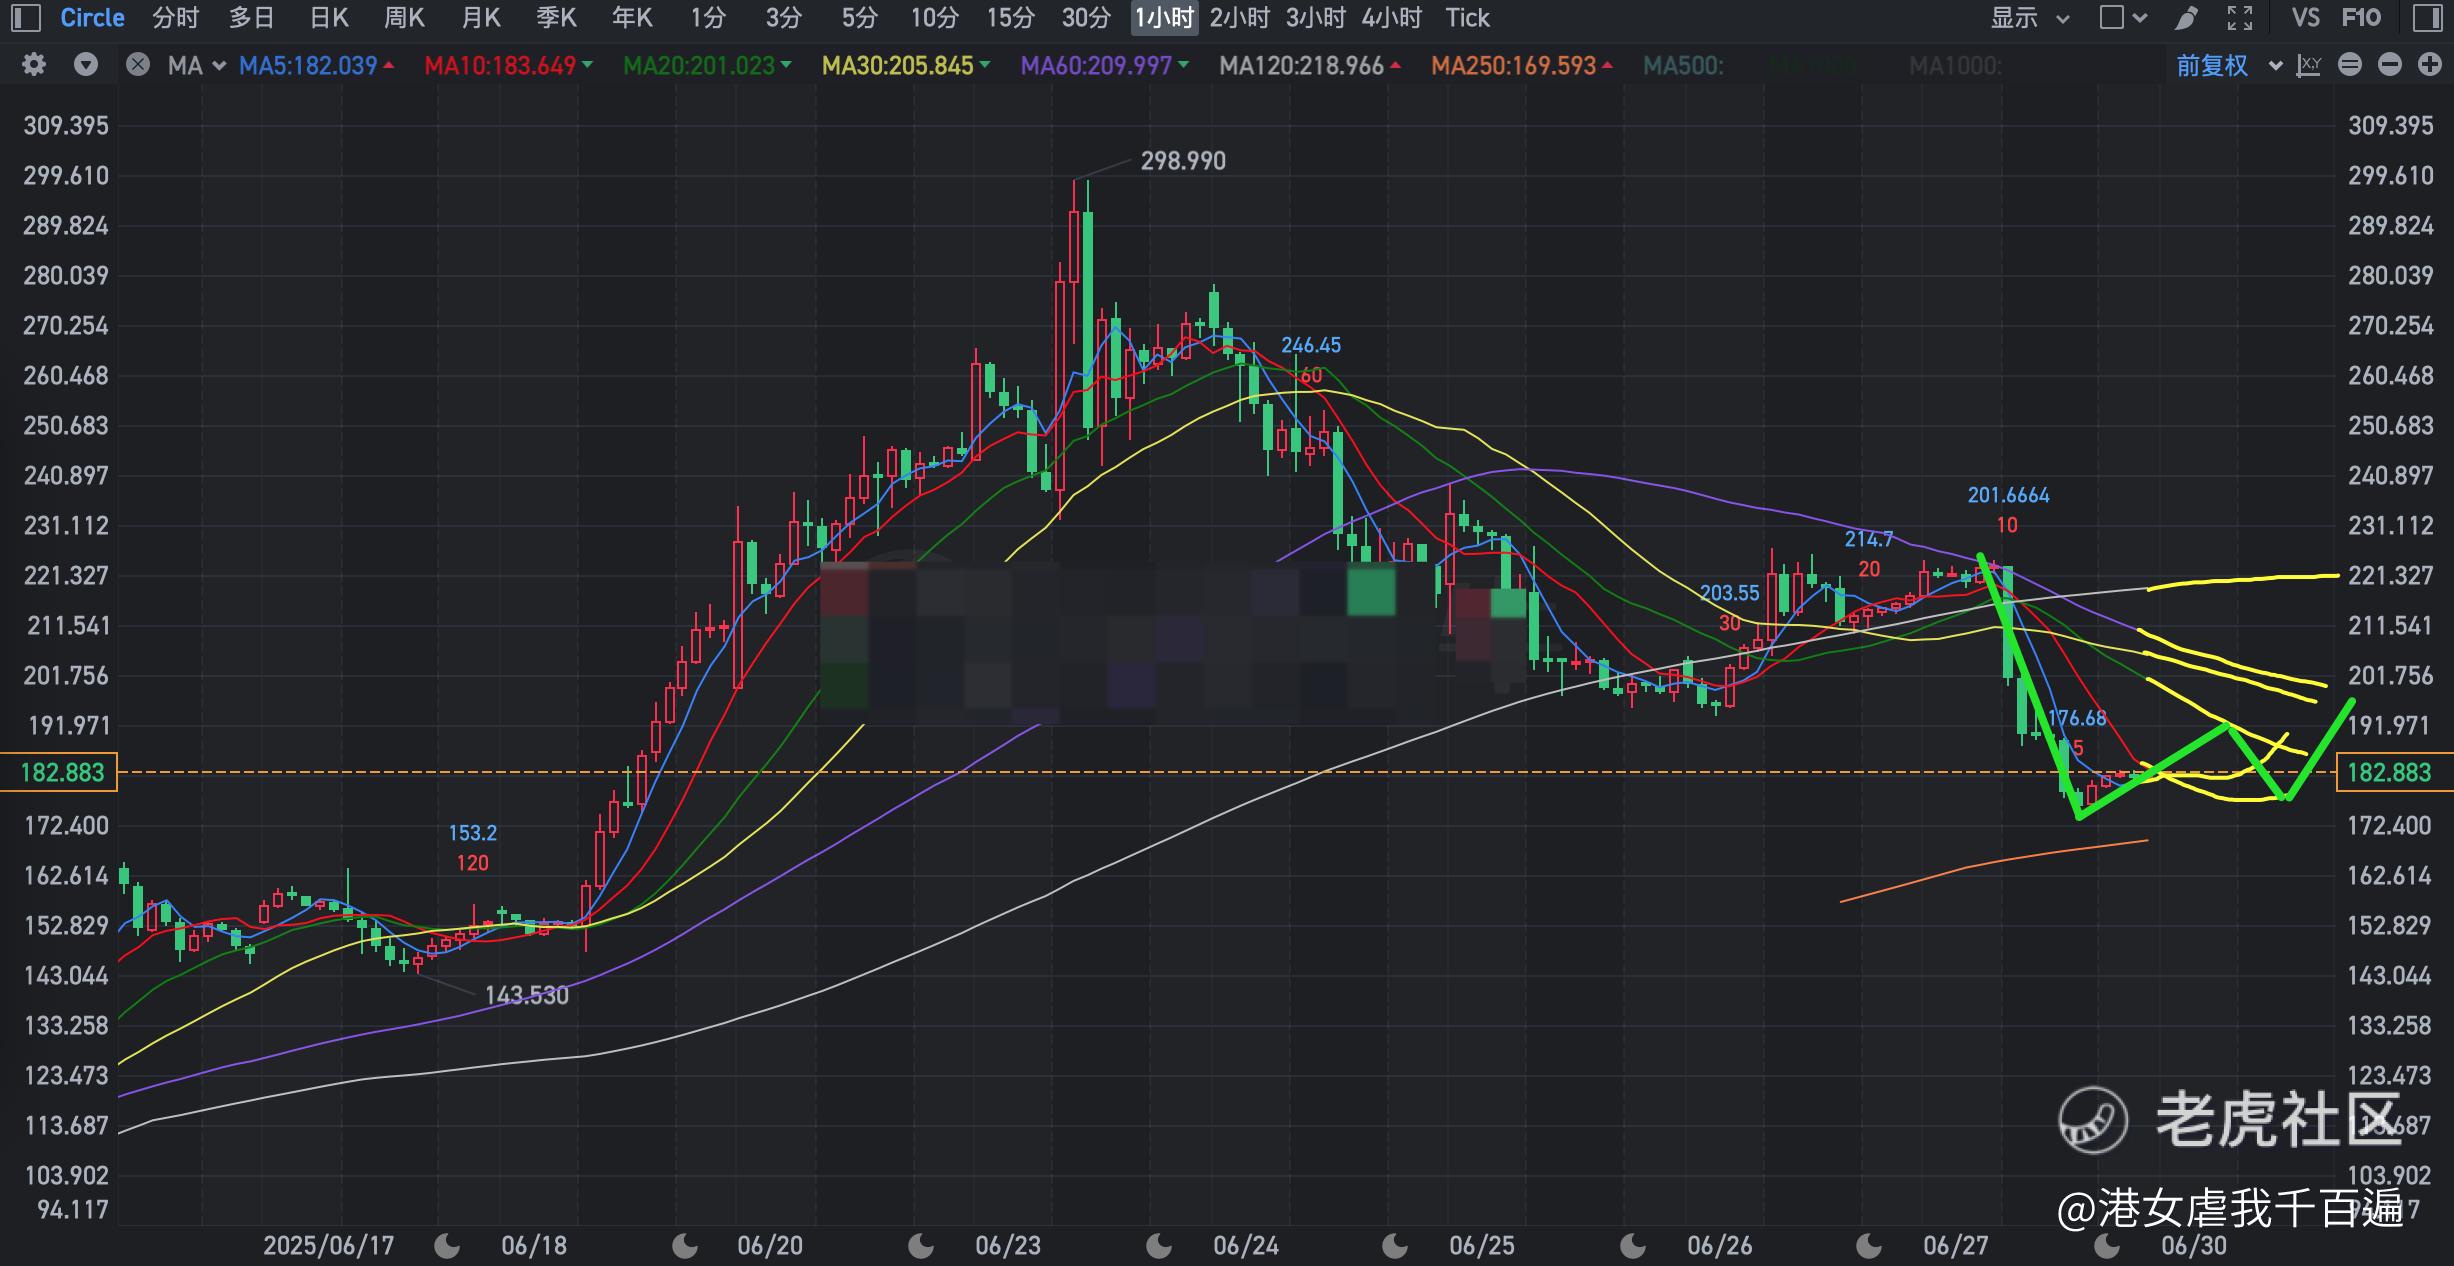Open the F10 company info

coord(2361,18)
